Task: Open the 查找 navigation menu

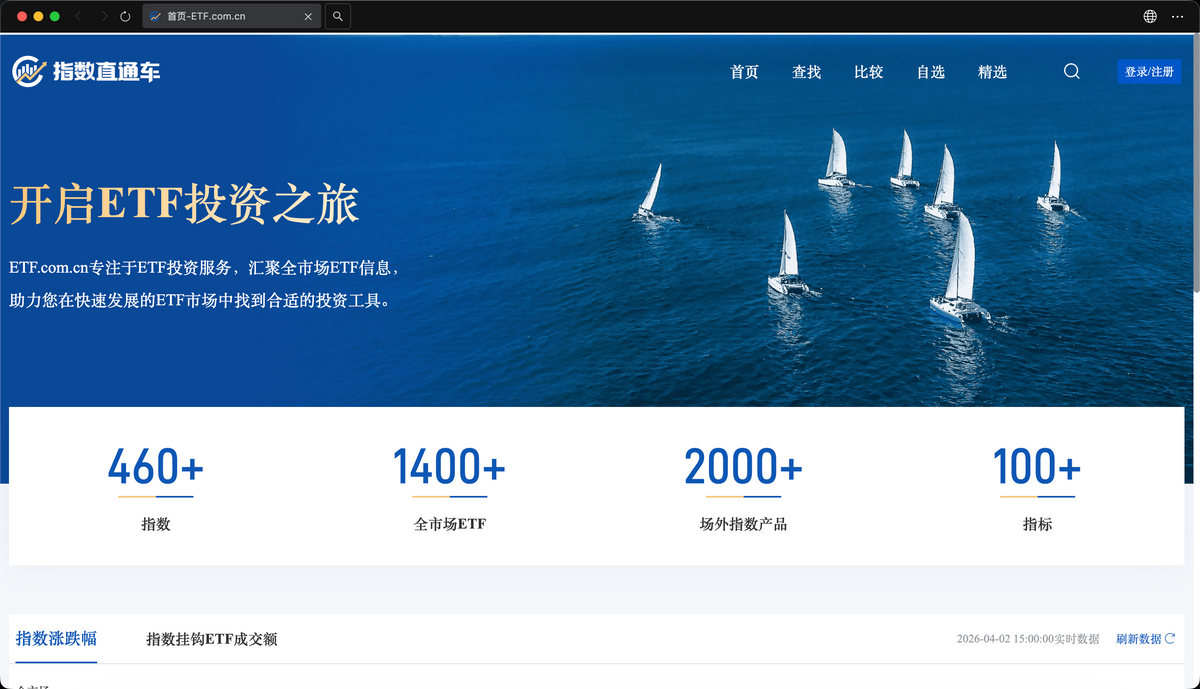Action: (x=806, y=72)
